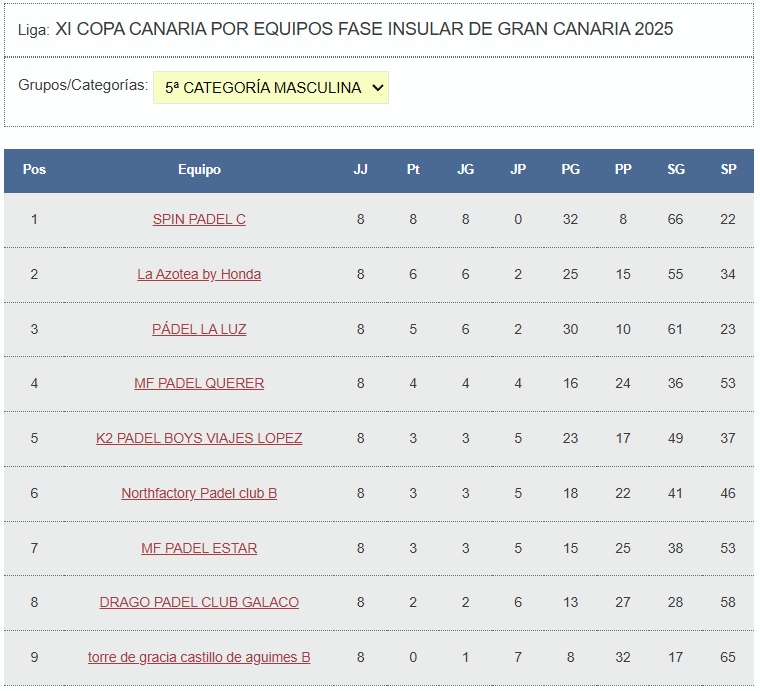
Task: Click the PG column header
Action: click(570, 170)
